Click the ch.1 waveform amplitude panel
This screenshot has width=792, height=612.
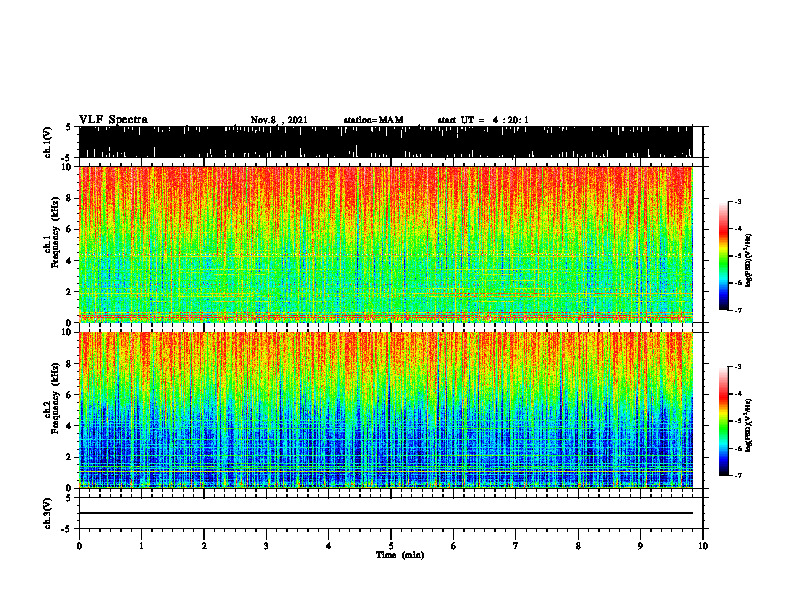point(385,142)
